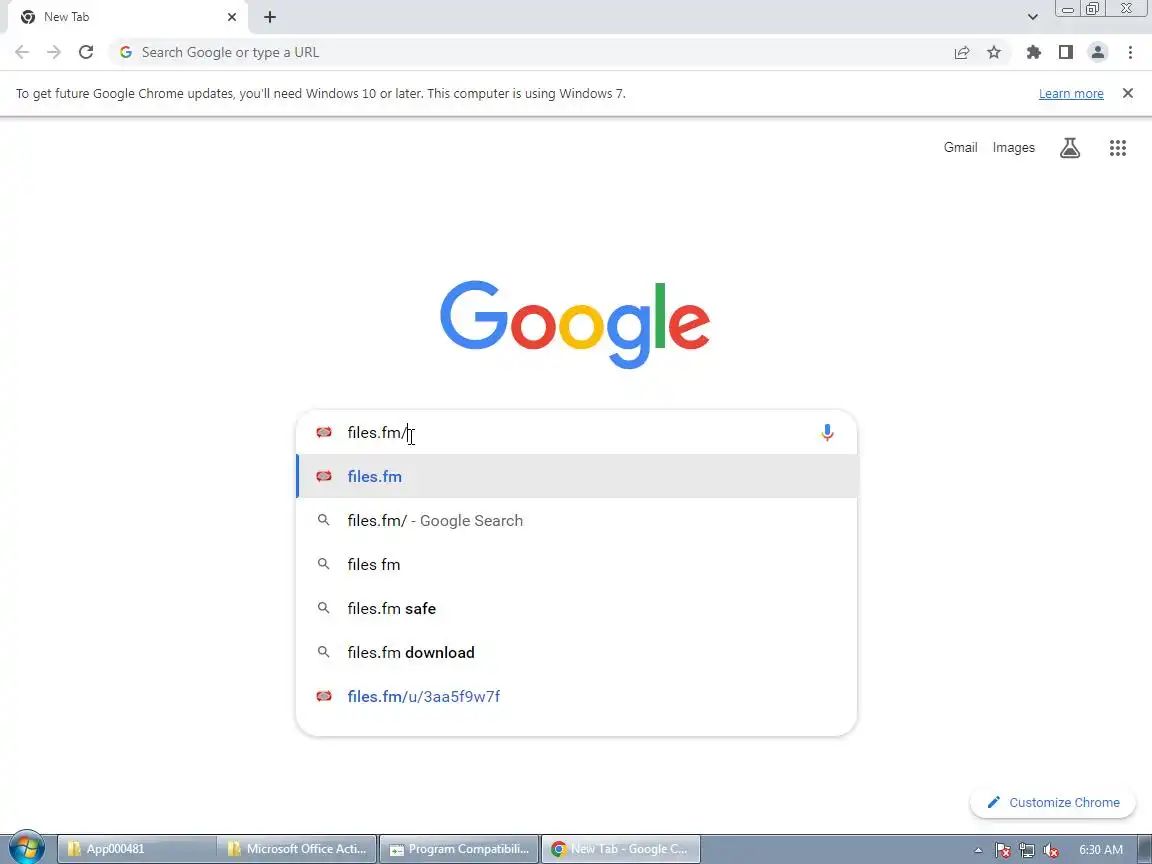The image size is (1152, 864).
Task: Click magnifier icon beside 'files fm'
Action: tap(323, 564)
